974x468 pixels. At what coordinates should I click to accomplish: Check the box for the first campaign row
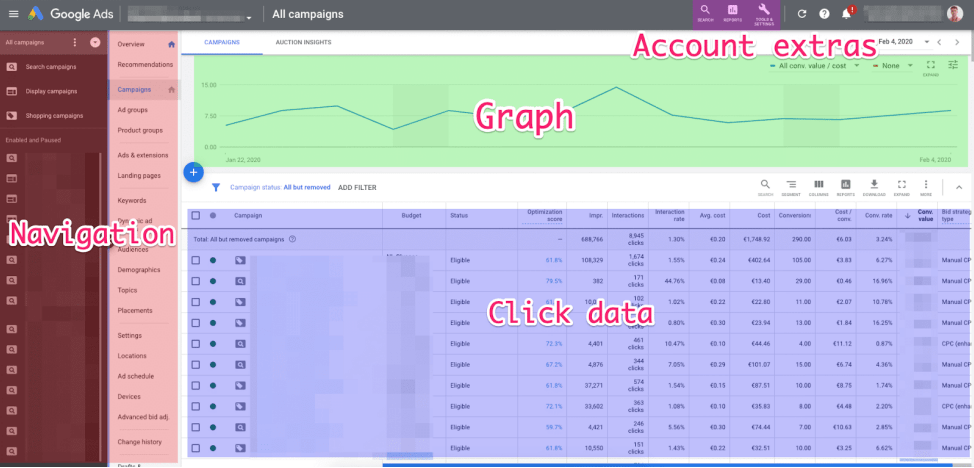[196, 260]
